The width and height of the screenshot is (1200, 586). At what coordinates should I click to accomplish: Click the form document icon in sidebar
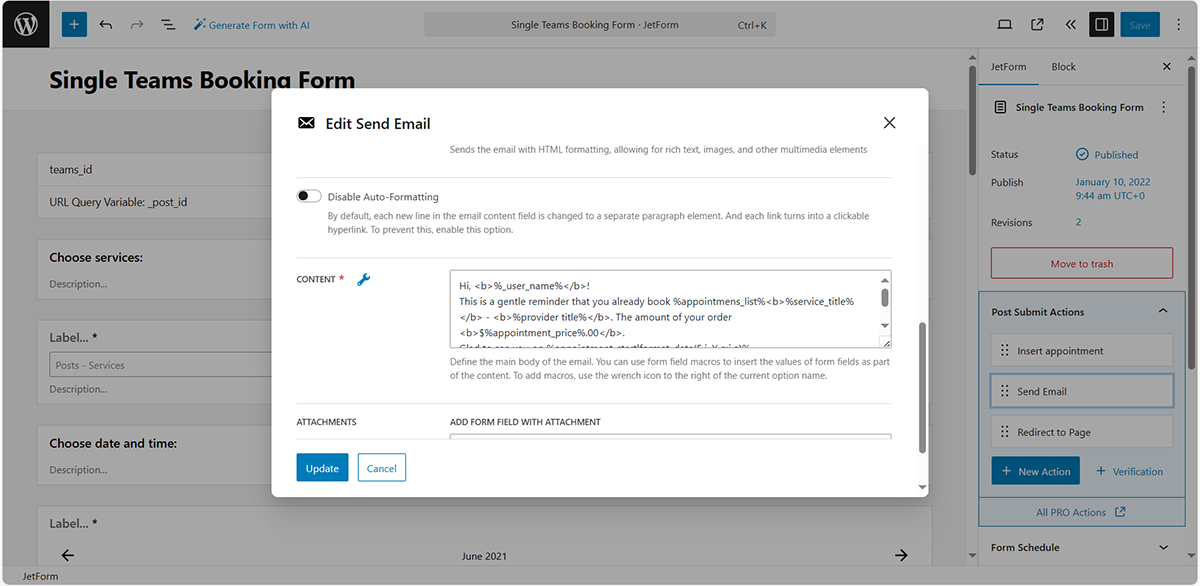(x=1000, y=107)
